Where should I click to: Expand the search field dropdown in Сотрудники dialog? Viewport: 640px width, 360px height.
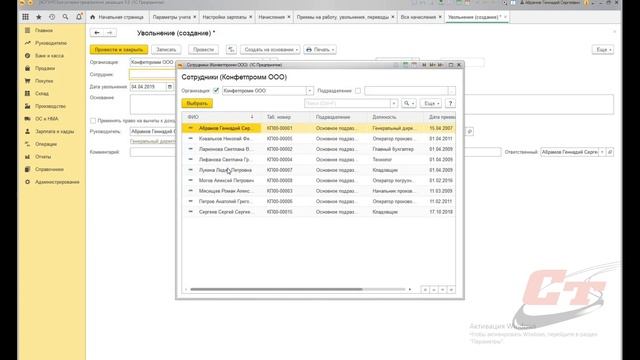point(393,103)
